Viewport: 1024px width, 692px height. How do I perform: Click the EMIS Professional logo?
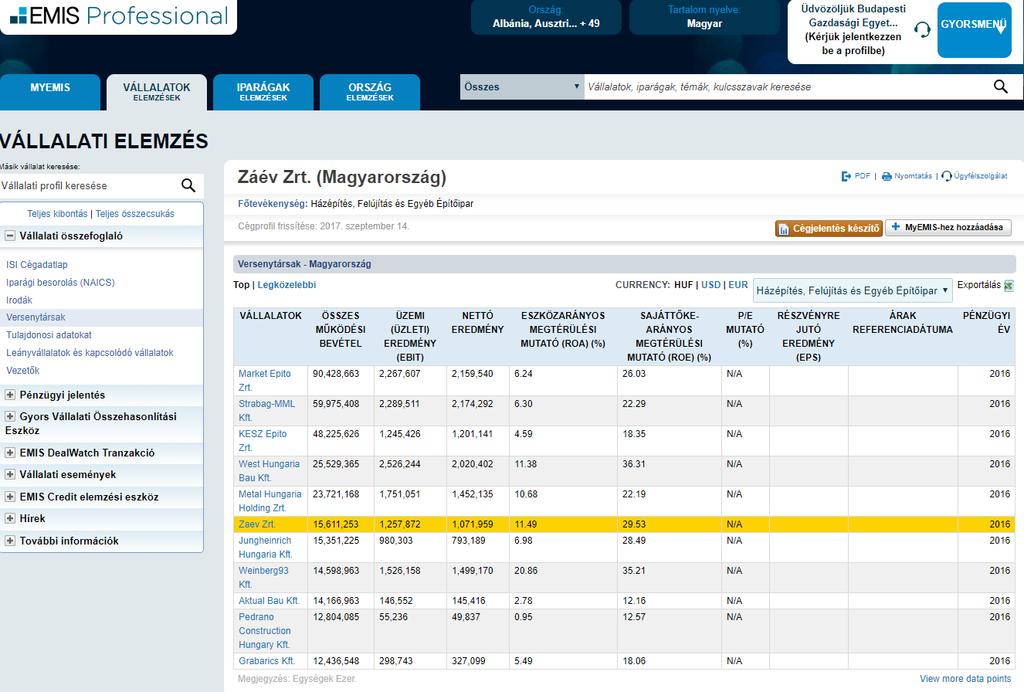click(x=119, y=16)
